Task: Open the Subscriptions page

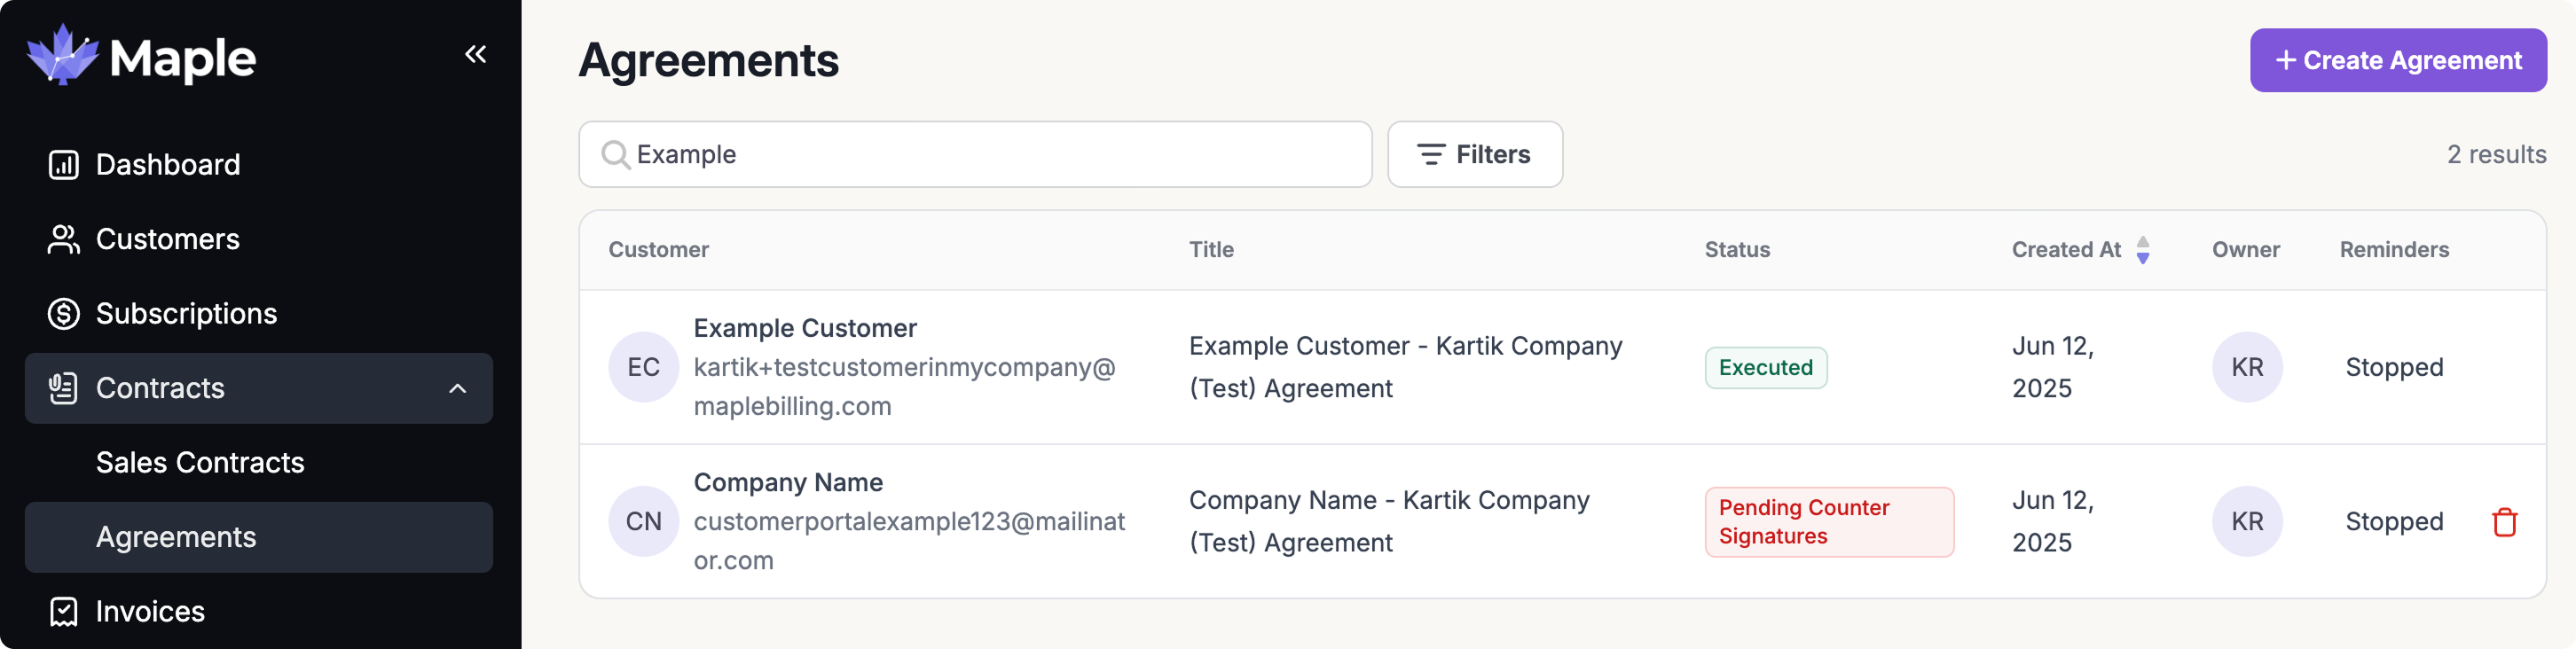Action: tap(186, 314)
